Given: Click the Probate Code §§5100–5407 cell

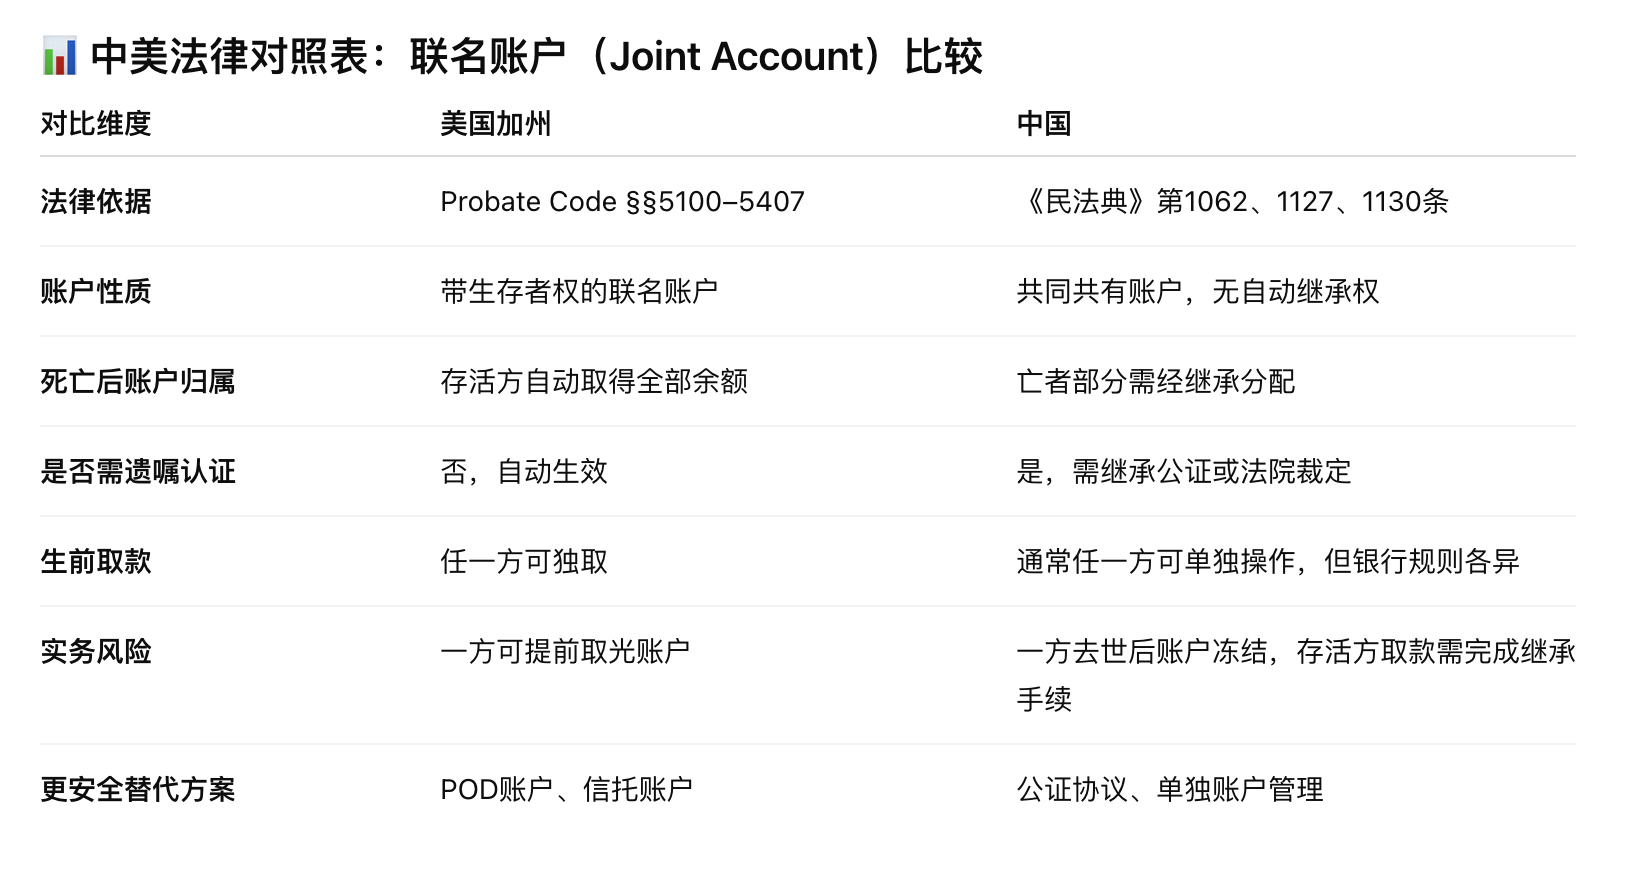Looking at the screenshot, I should [x=622, y=202].
